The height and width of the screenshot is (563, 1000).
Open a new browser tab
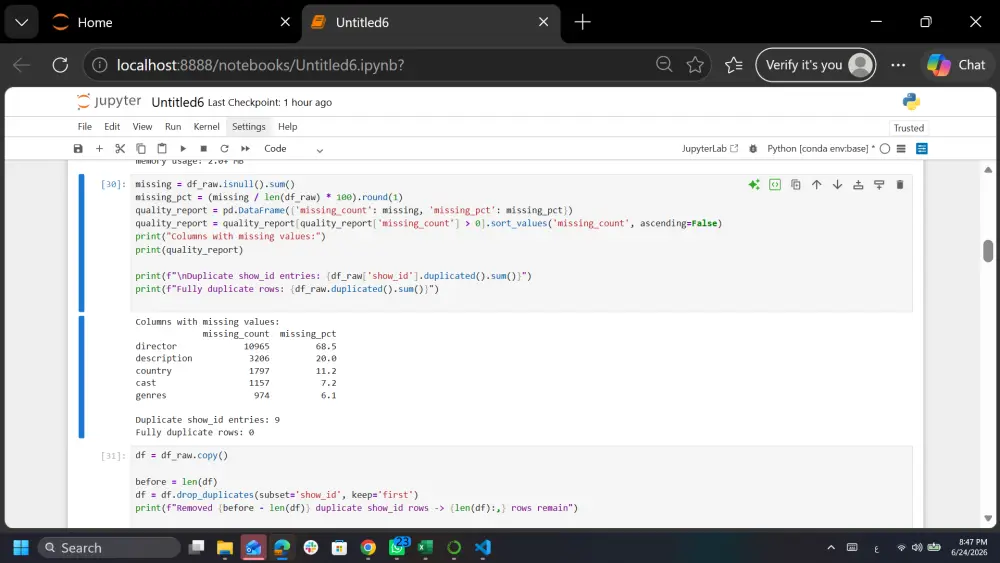click(x=582, y=22)
